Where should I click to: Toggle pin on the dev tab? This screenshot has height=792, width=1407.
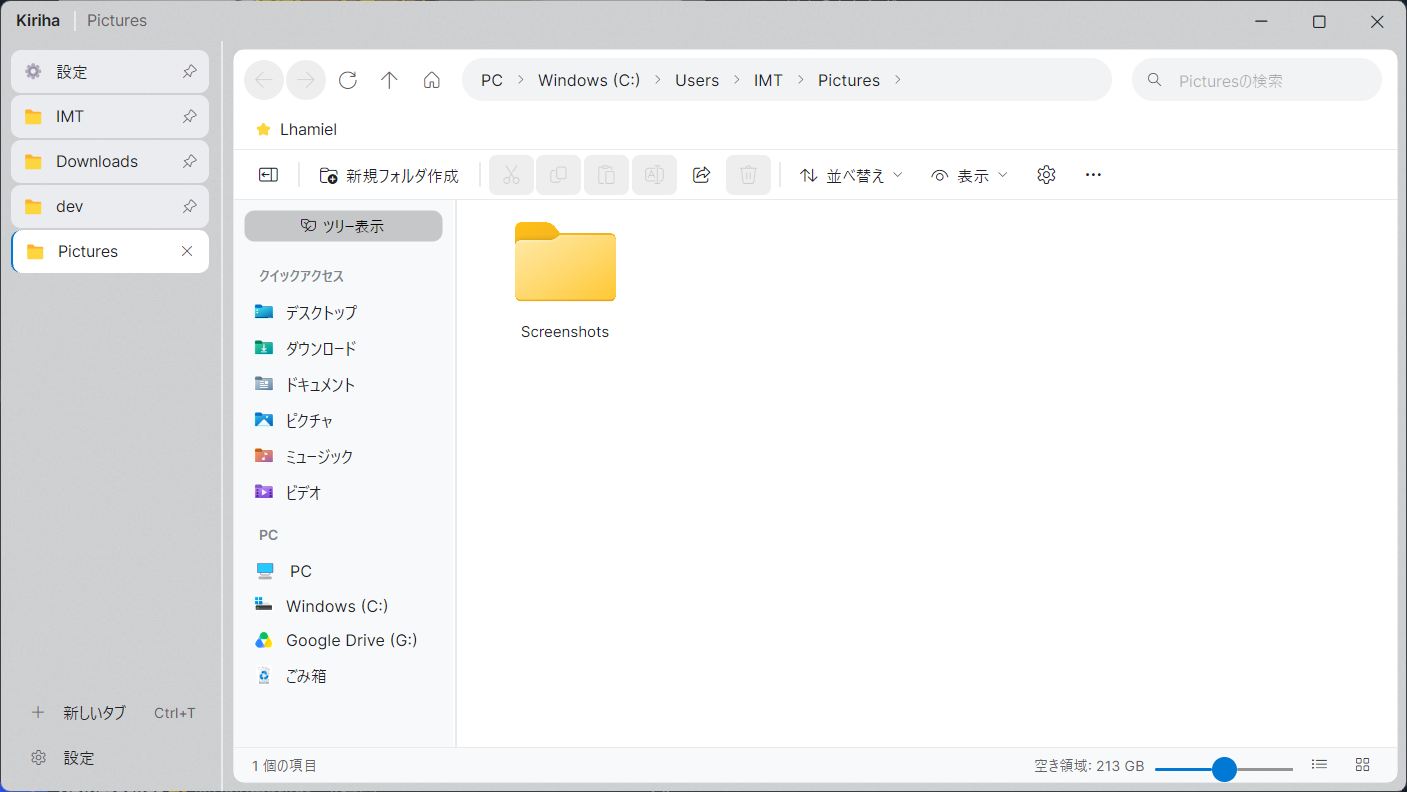(189, 207)
